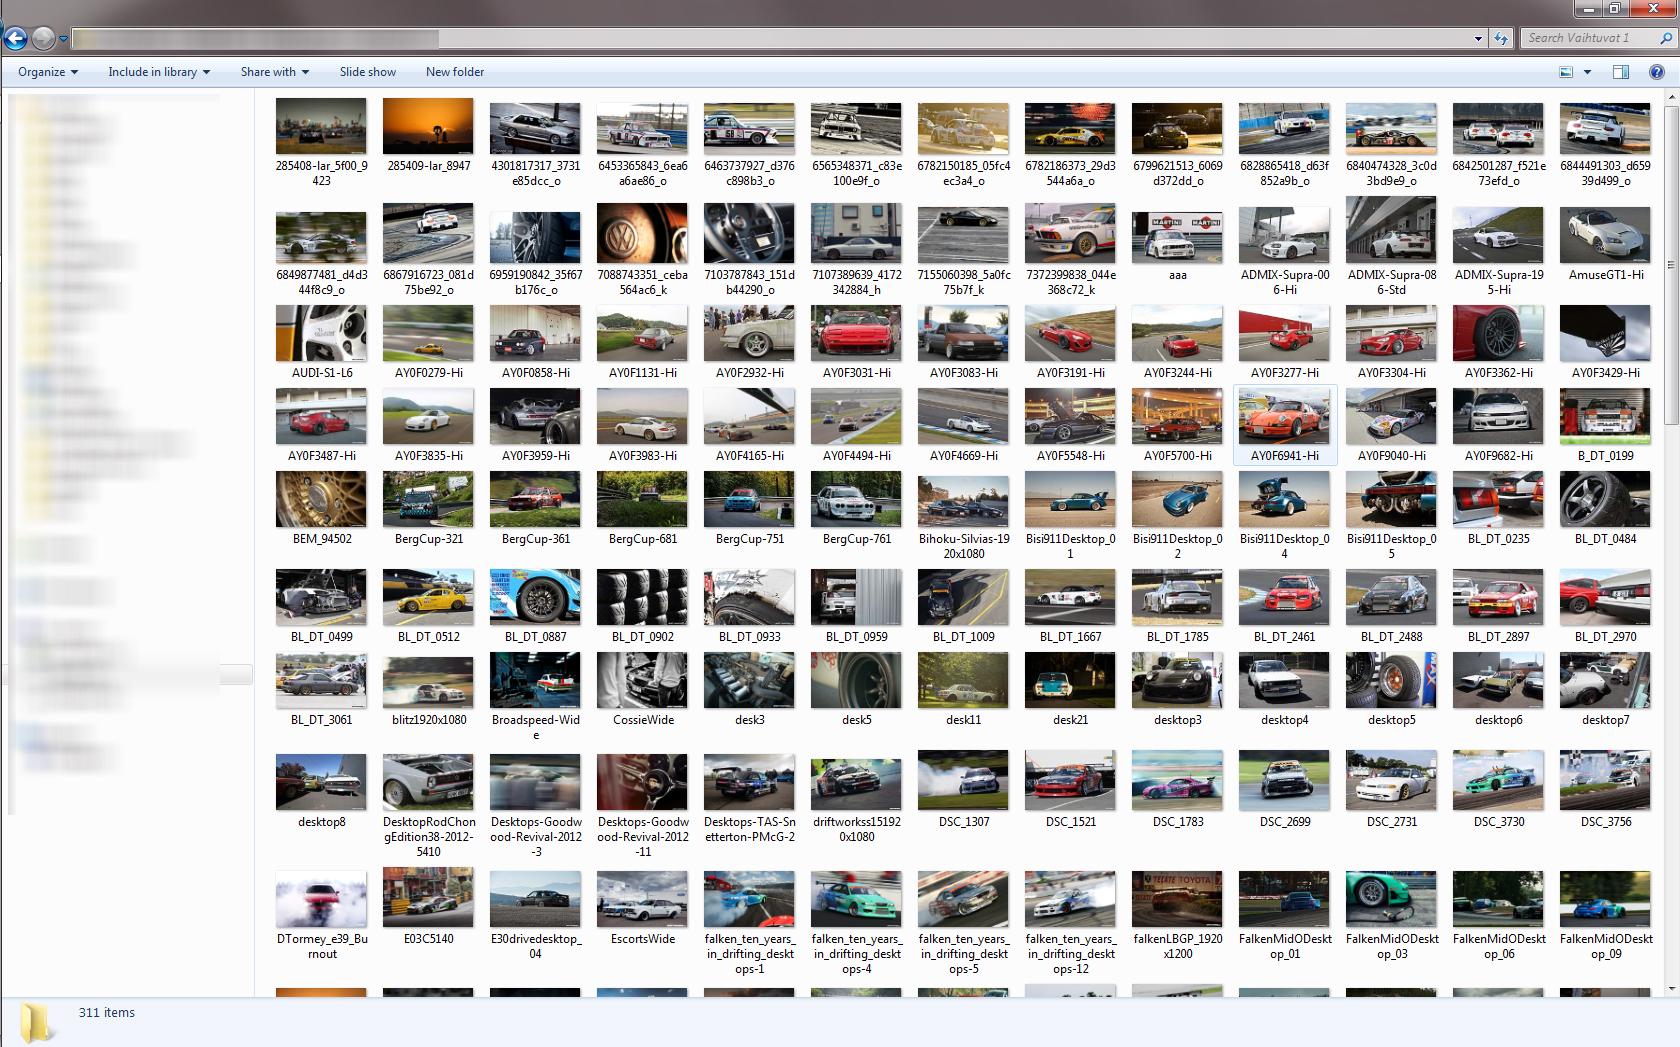The image size is (1680, 1047).
Task: Open the recent pages dropdown arrow
Action: click(x=63, y=39)
